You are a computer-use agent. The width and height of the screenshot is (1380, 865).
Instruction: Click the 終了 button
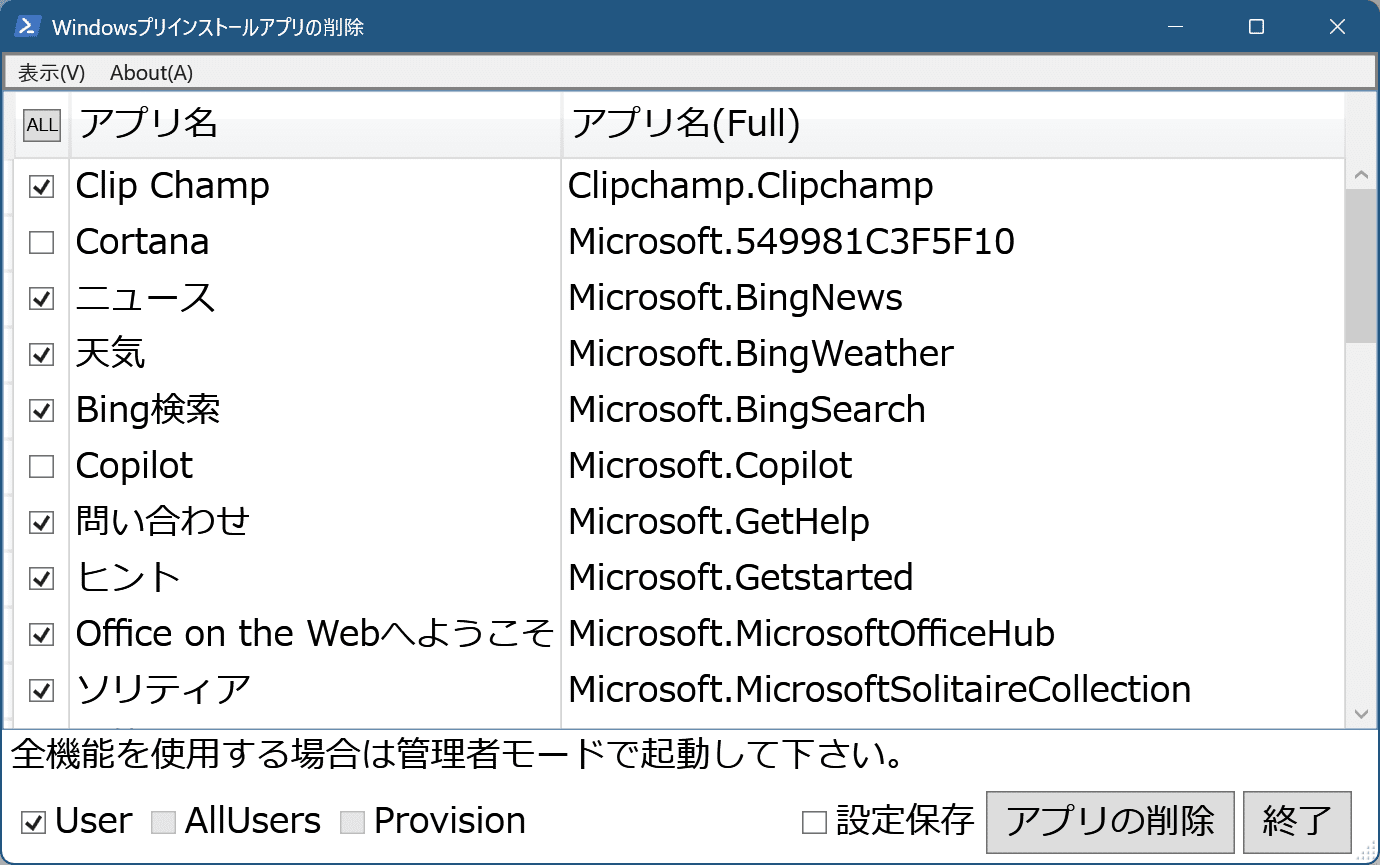(1297, 822)
